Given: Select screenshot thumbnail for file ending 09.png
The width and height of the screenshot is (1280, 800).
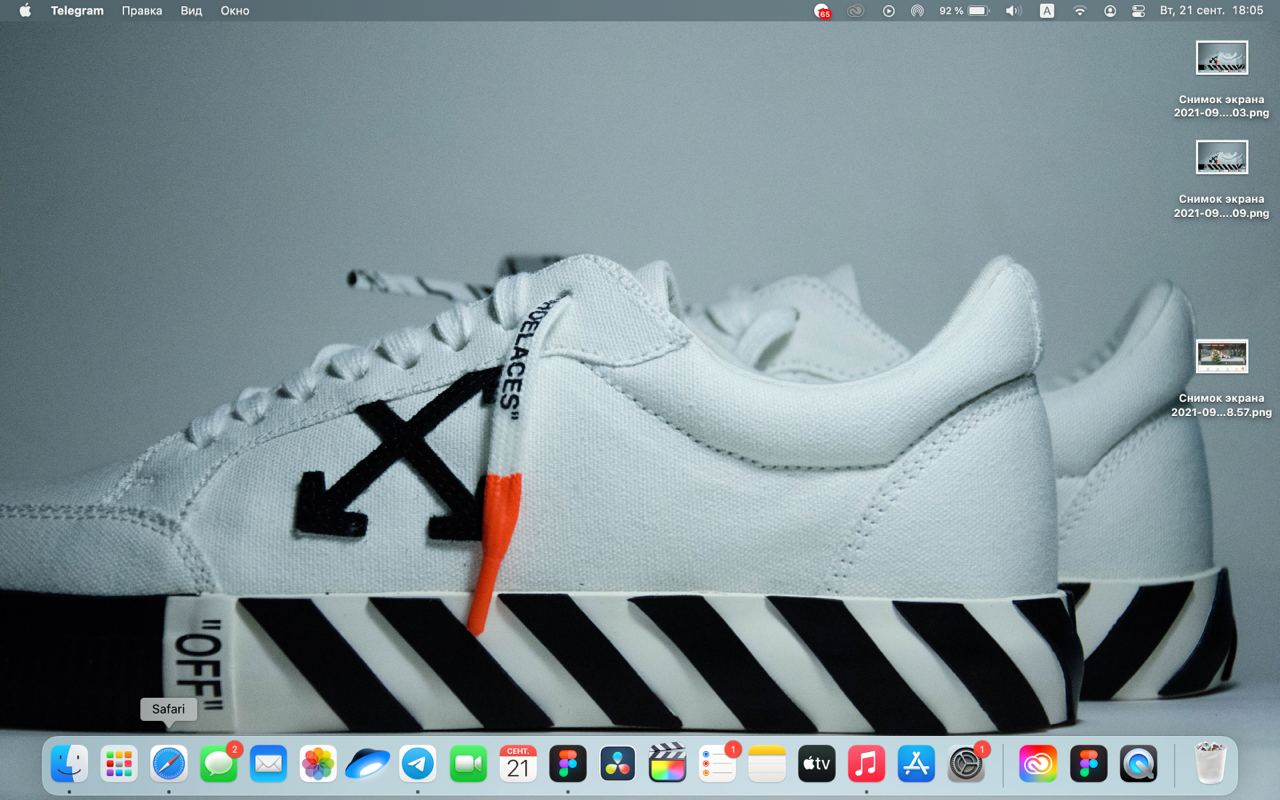Looking at the screenshot, I should 1222,157.
